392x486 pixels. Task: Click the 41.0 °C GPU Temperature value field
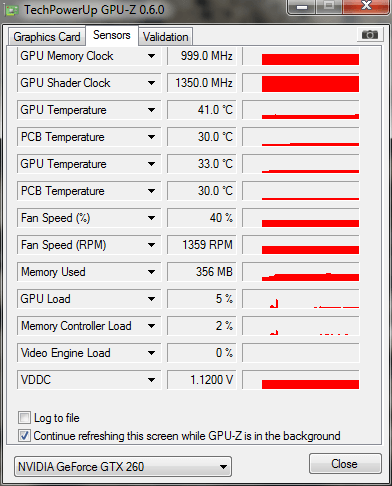coord(201,110)
